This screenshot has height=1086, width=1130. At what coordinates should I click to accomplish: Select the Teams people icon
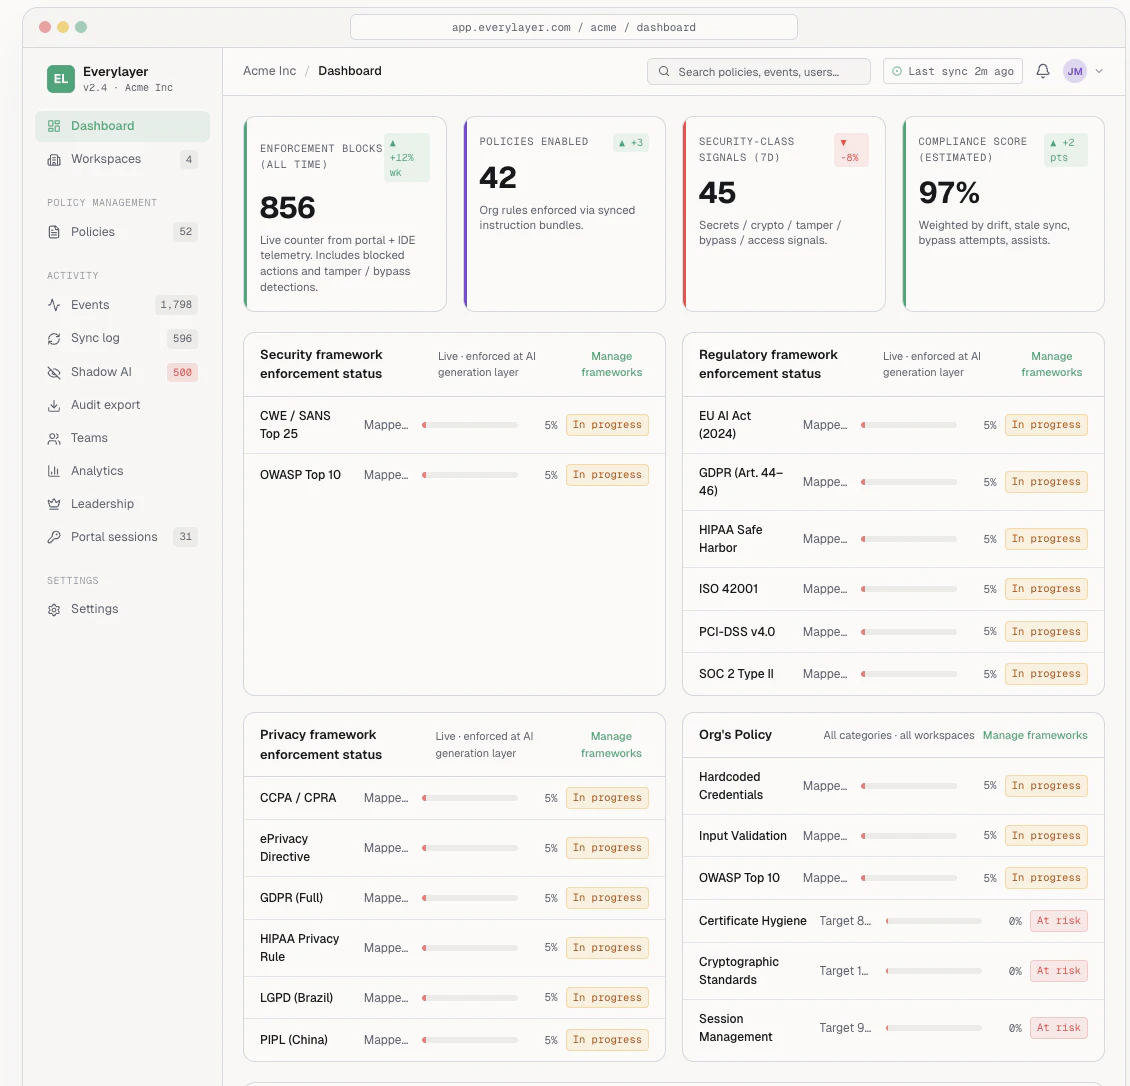click(x=53, y=438)
